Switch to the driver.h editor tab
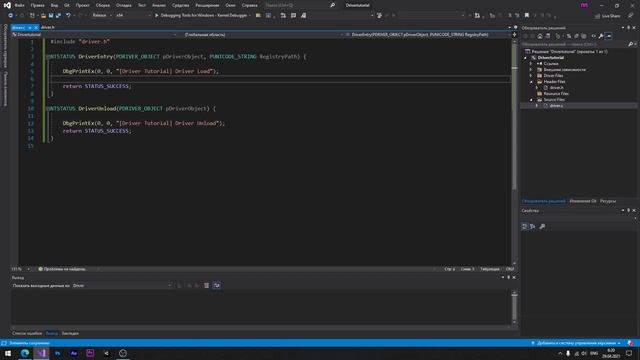 47,27
